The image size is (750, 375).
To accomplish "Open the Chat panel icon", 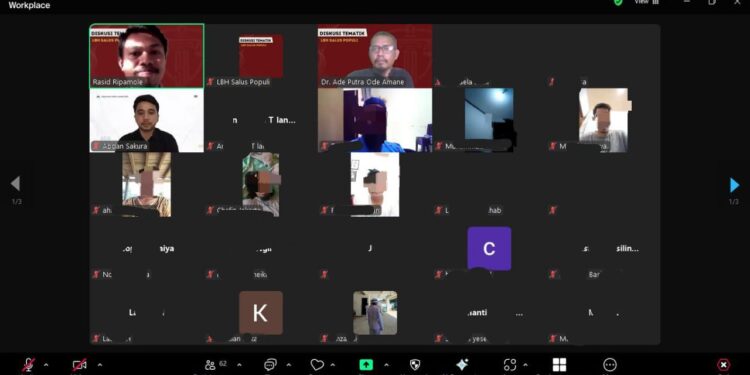I will pyautogui.click(x=271, y=365).
